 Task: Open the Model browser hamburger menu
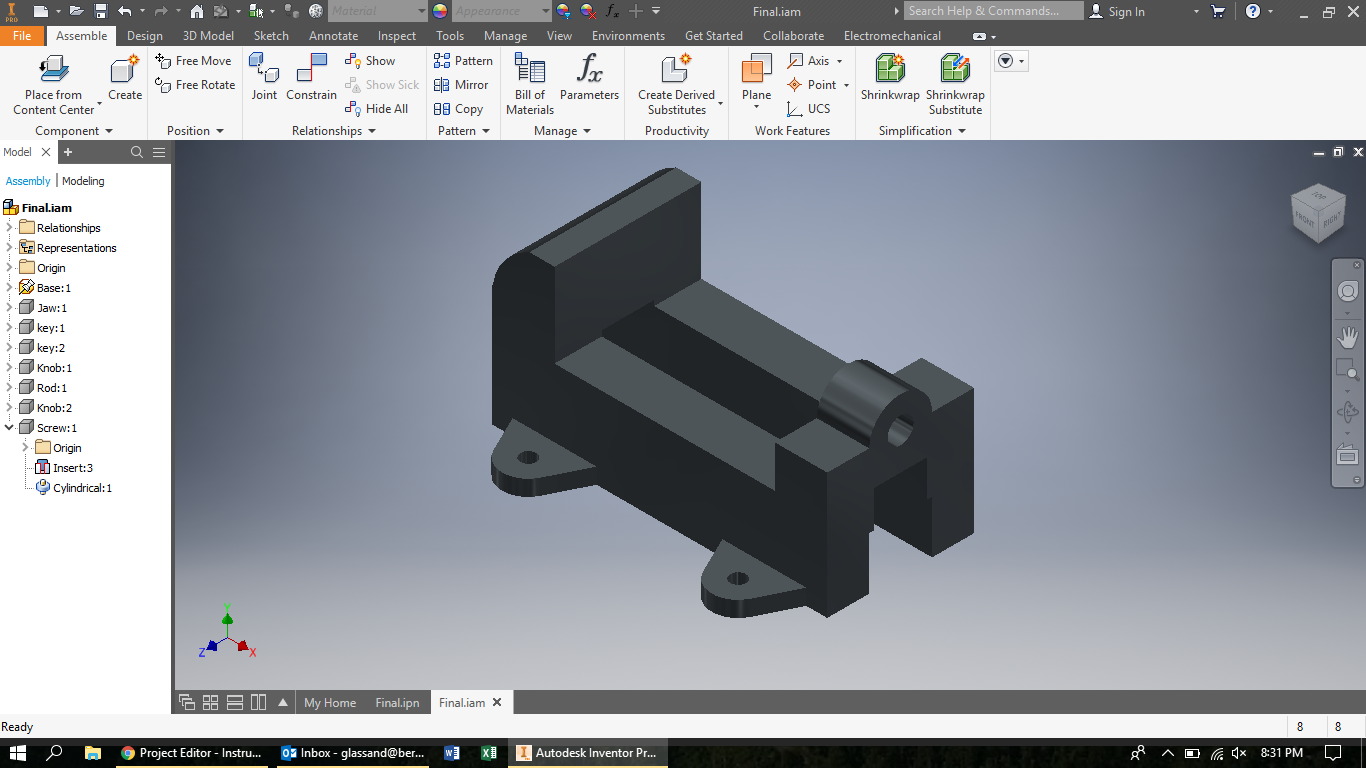[159, 152]
